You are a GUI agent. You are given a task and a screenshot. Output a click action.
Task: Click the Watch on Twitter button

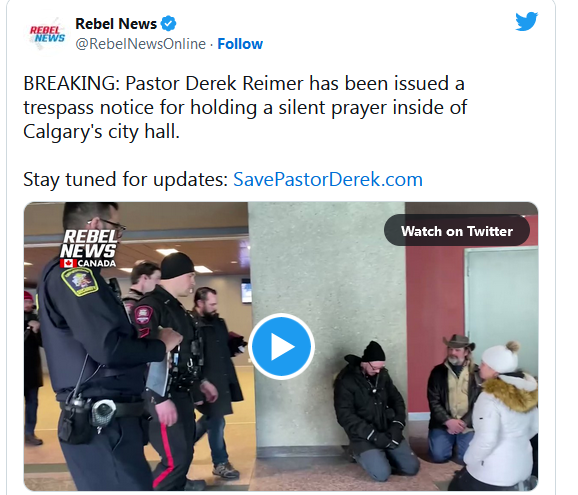[457, 231]
